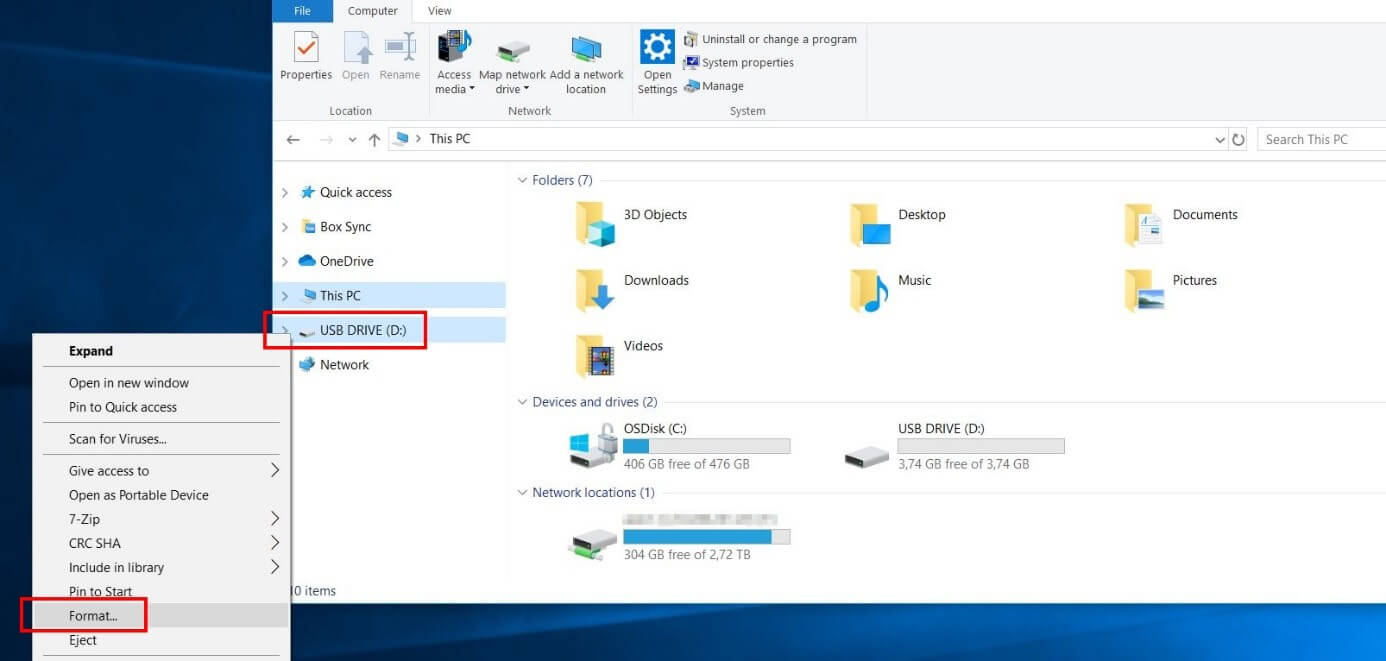Open Settings gear icon in ribbon
The width and height of the screenshot is (1386, 661).
657,48
